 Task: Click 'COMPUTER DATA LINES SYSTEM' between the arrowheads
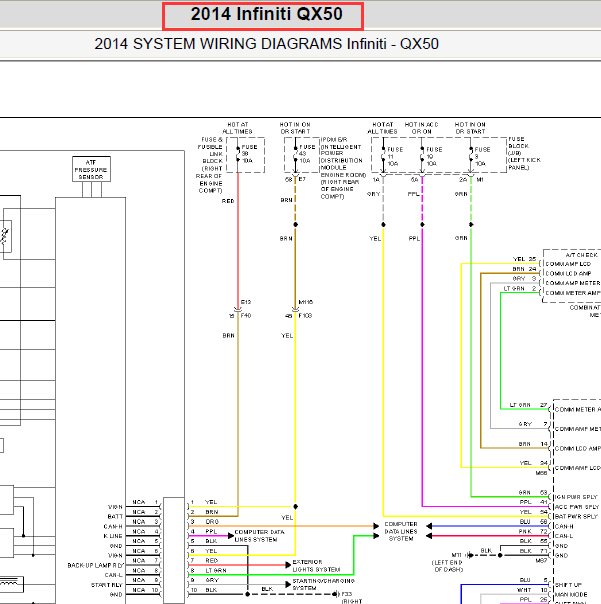click(401, 531)
